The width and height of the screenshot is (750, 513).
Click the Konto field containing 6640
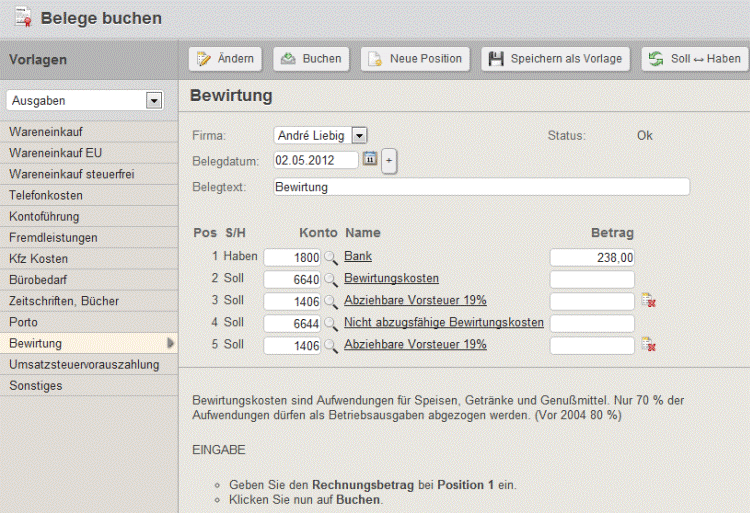tap(292, 280)
